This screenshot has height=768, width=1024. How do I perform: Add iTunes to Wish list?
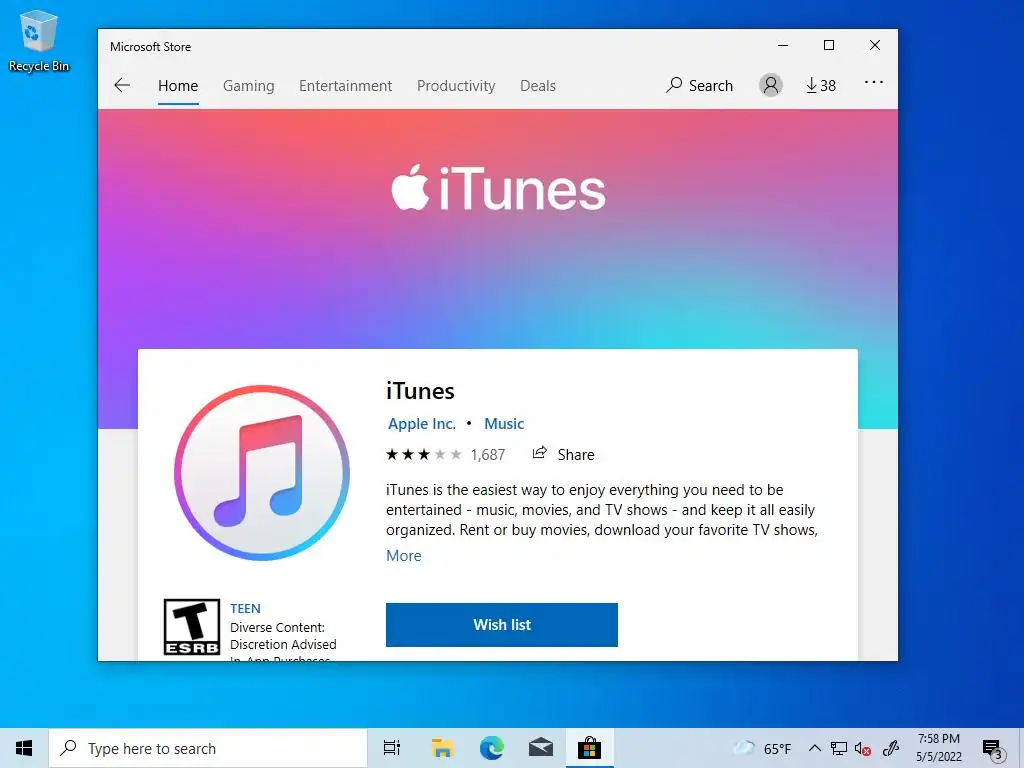pyautogui.click(x=502, y=625)
